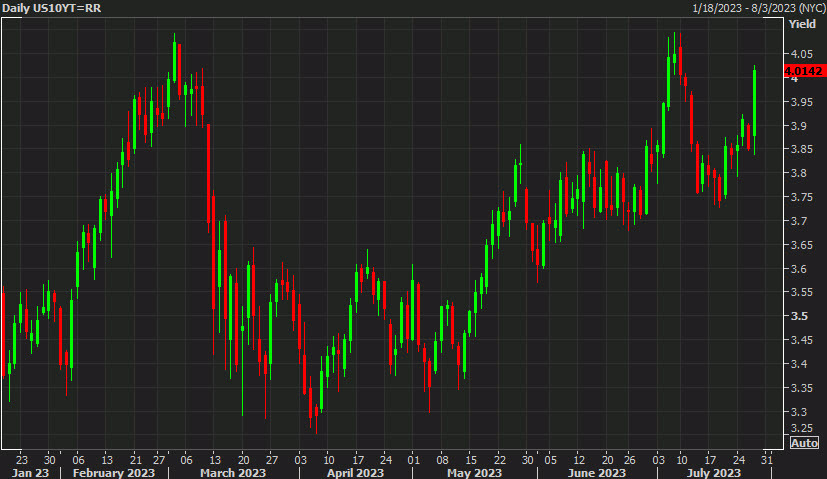Viewport: 827px width, 479px height.
Task: Click the 01 date tick in May
Action: click(x=414, y=459)
